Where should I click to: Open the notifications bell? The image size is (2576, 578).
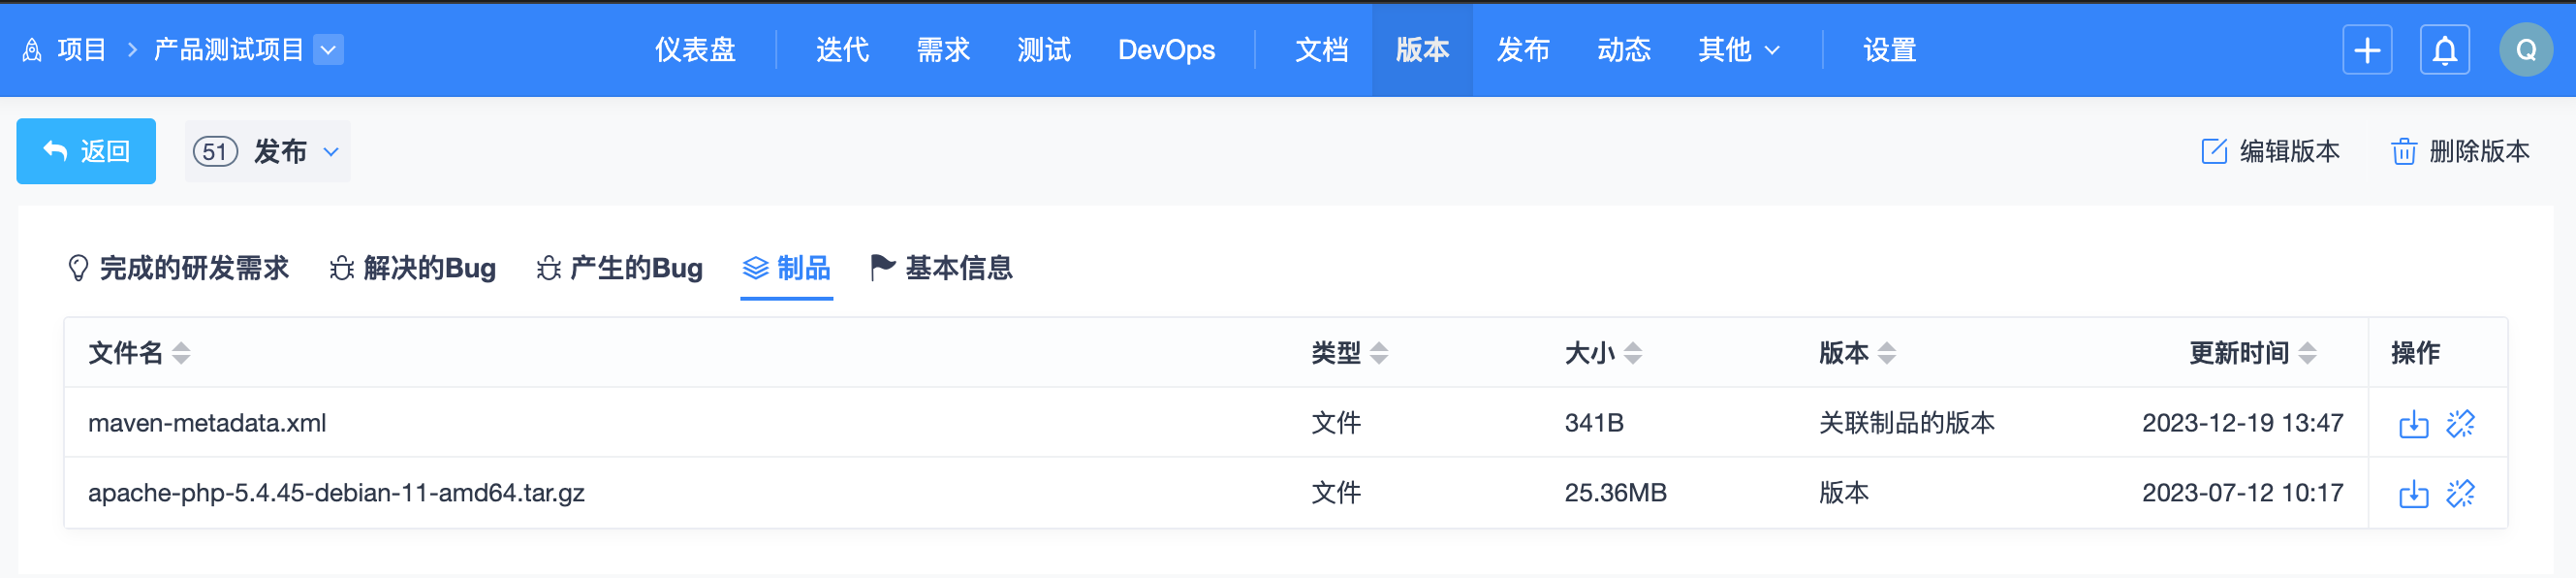click(x=2445, y=50)
